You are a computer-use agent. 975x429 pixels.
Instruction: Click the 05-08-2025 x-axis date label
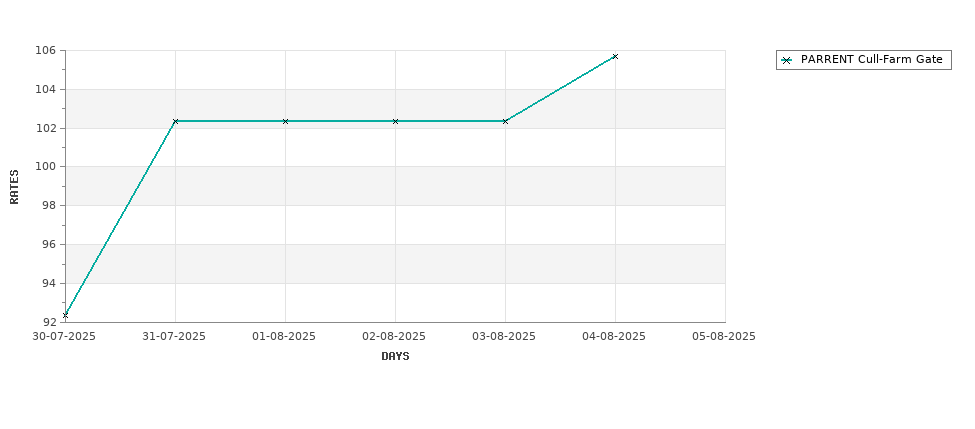724,336
